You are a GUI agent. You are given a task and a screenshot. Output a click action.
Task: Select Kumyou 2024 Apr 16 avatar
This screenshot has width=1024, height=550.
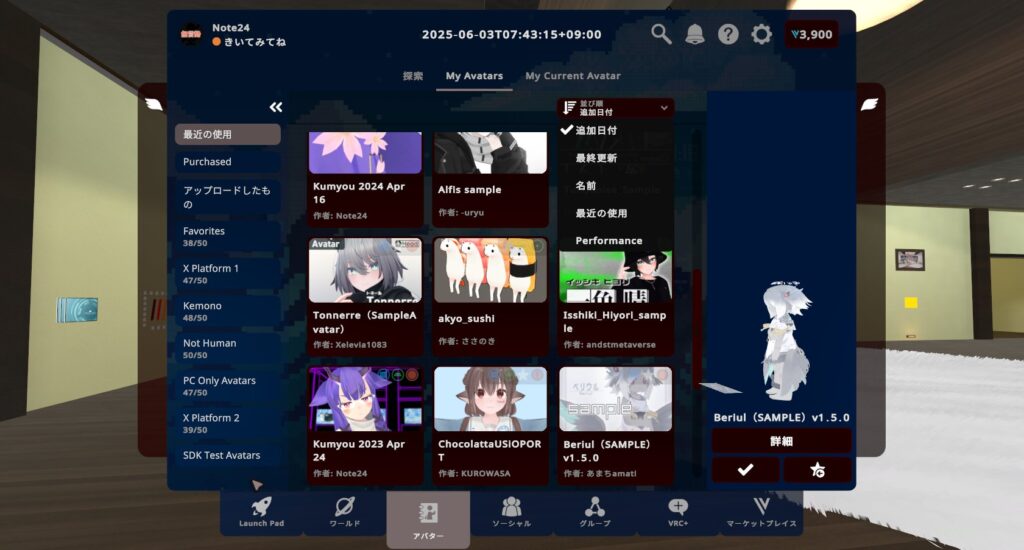(x=365, y=178)
